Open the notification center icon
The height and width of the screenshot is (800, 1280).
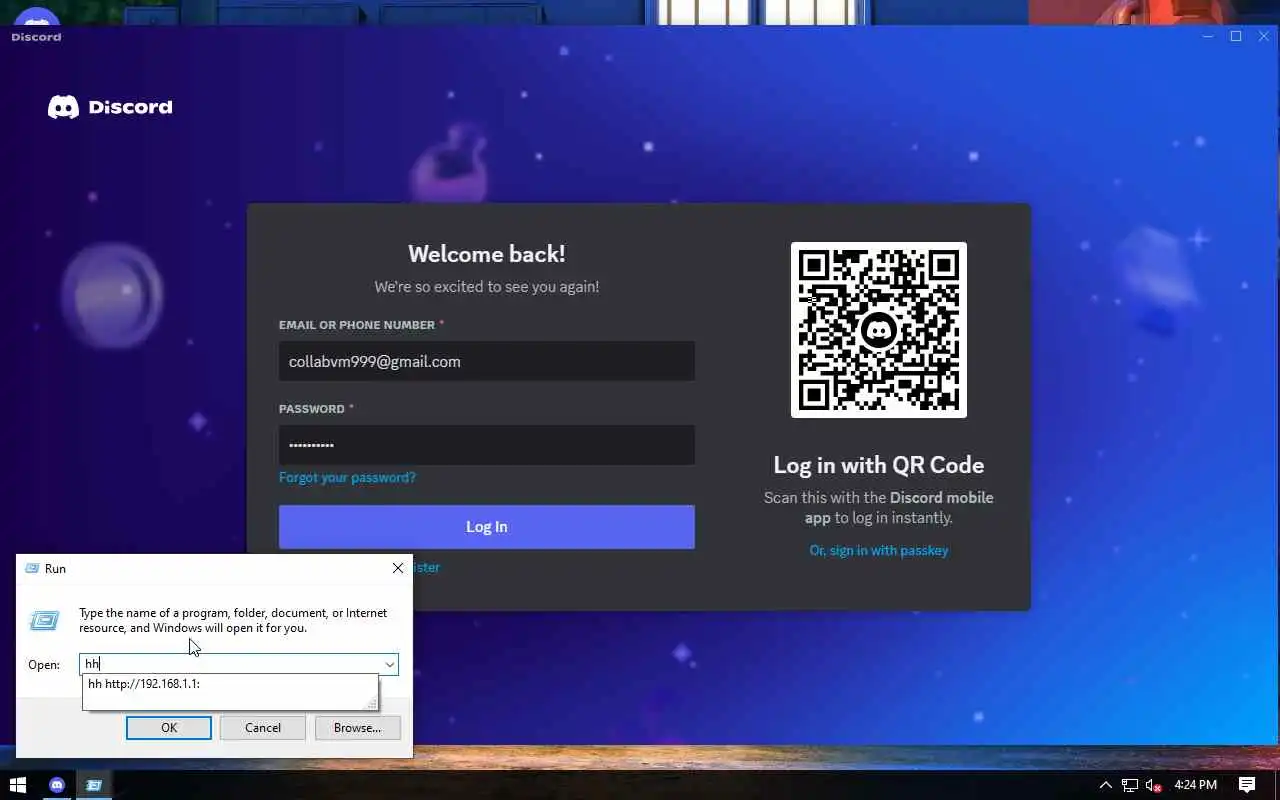click(x=1247, y=785)
